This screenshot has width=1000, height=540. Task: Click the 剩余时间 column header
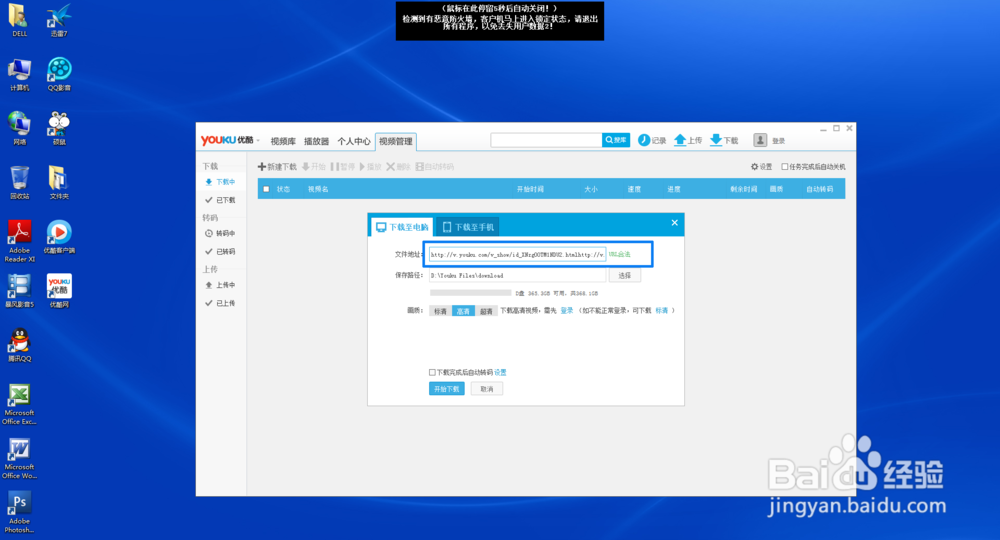pyautogui.click(x=744, y=189)
